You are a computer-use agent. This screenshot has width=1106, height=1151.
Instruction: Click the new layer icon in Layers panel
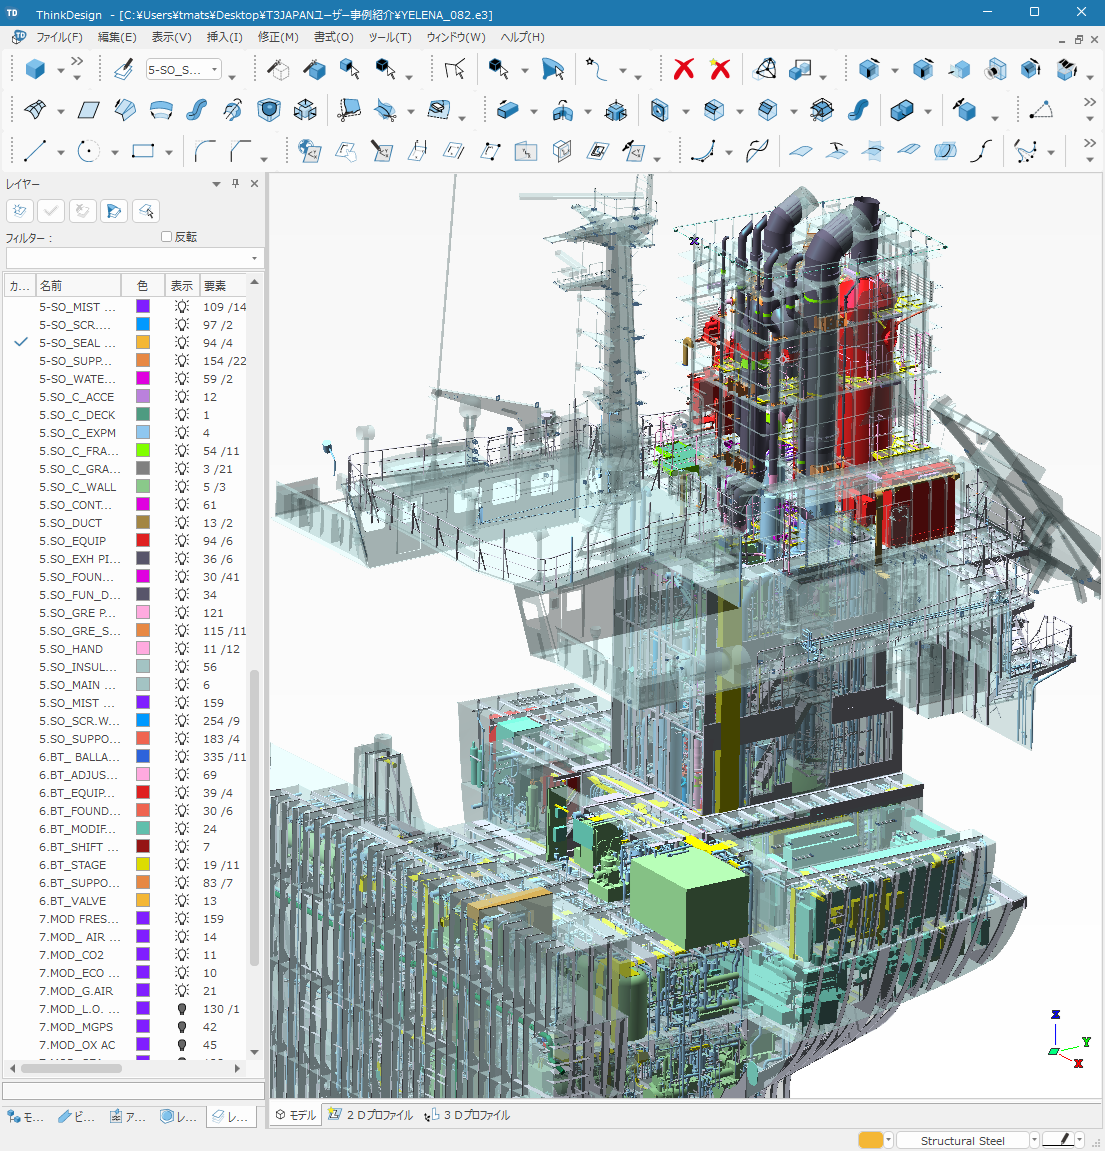tap(20, 211)
